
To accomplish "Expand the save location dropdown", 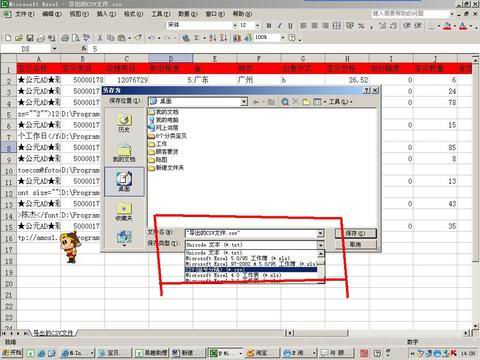I will (x=244, y=101).
